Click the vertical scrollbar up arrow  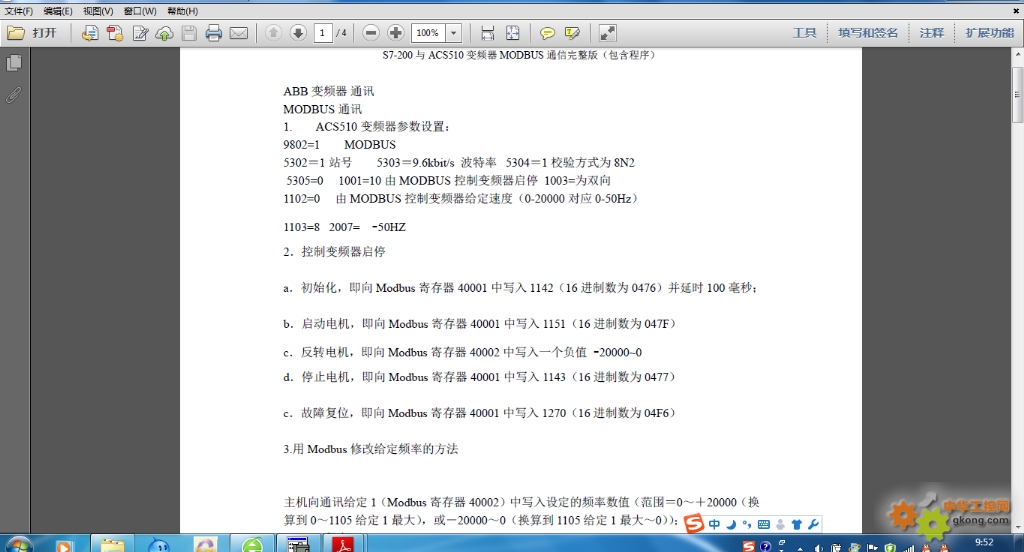(x=1017, y=54)
